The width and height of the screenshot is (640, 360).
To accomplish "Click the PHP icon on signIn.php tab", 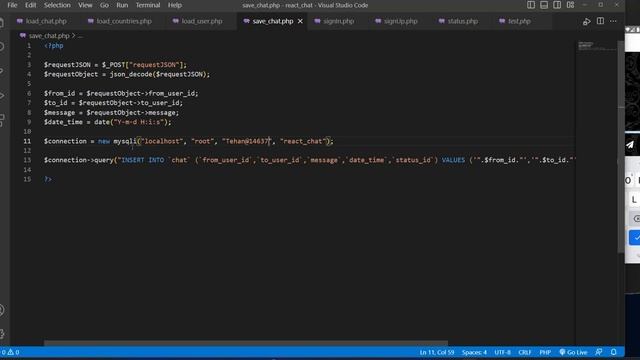I will point(318,21).
